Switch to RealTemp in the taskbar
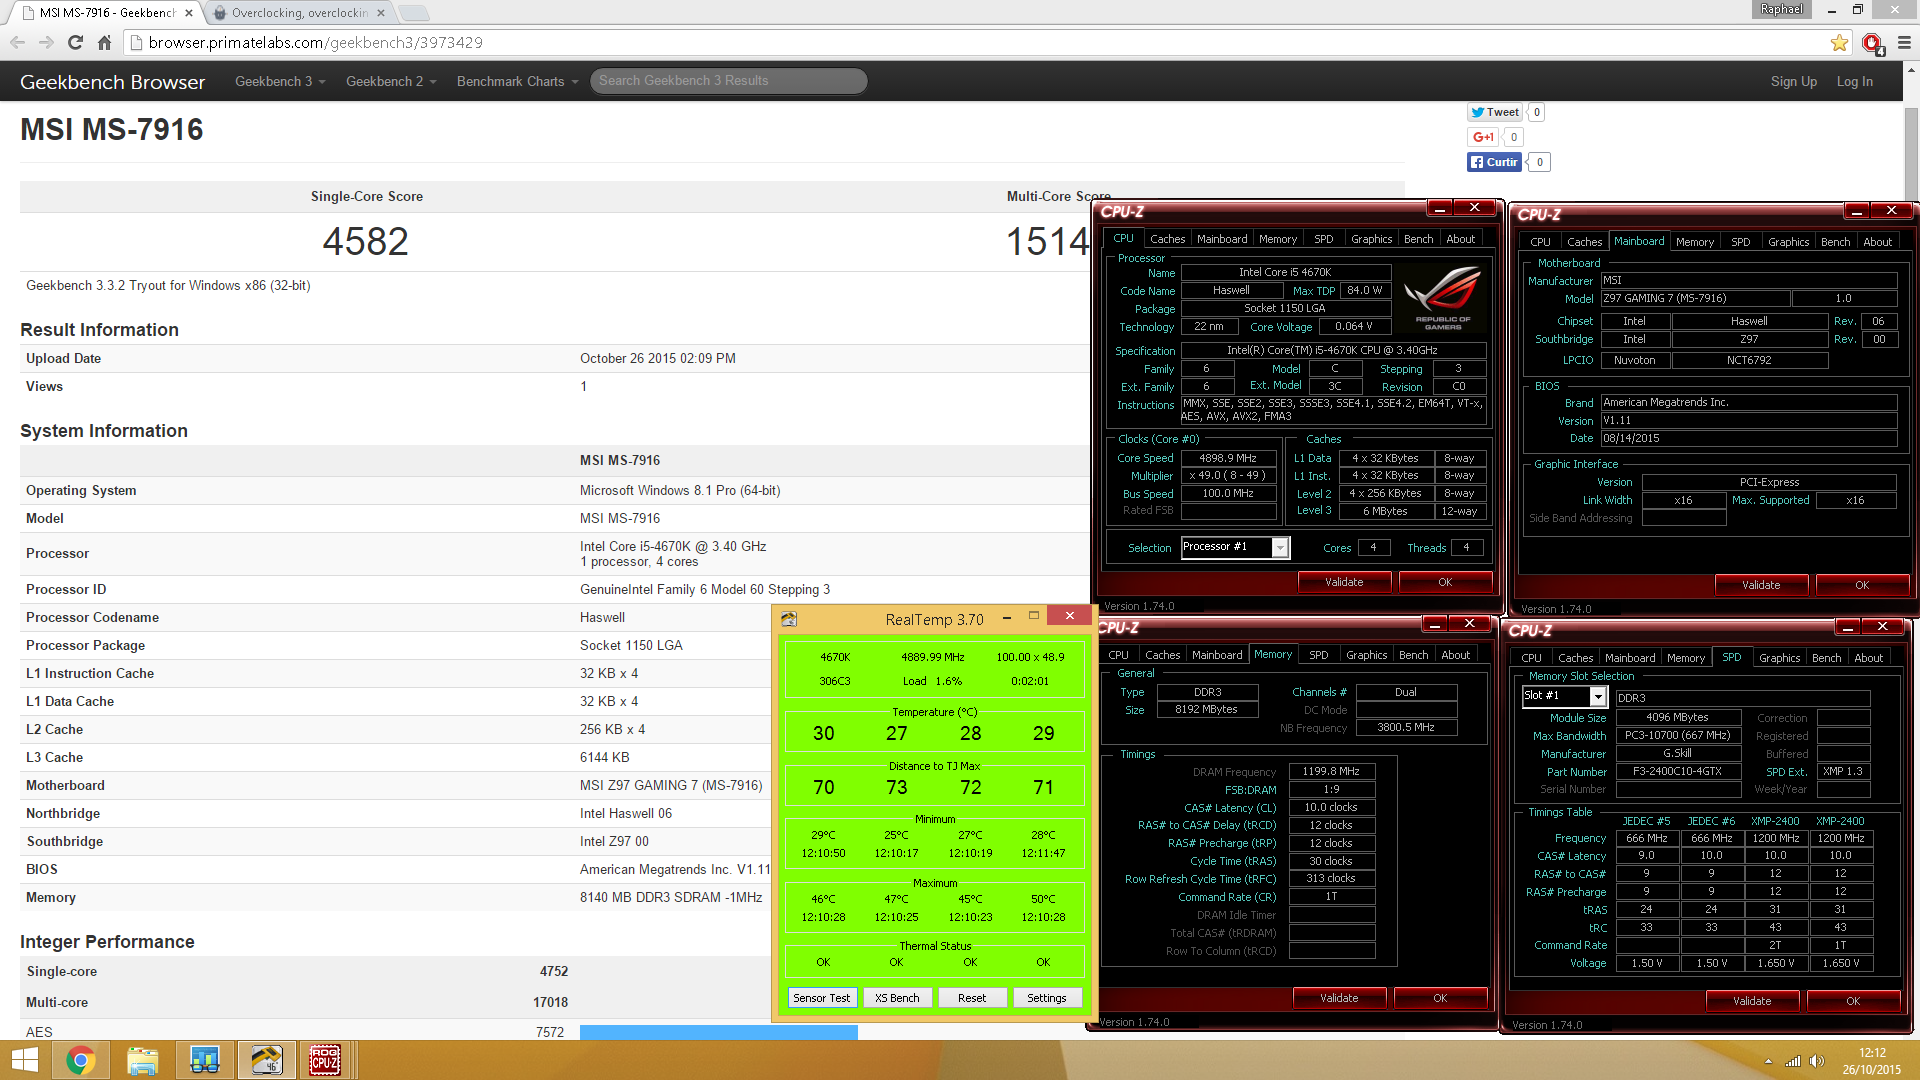This screenshot has height=1080, width=1920. coord(266,1060)
